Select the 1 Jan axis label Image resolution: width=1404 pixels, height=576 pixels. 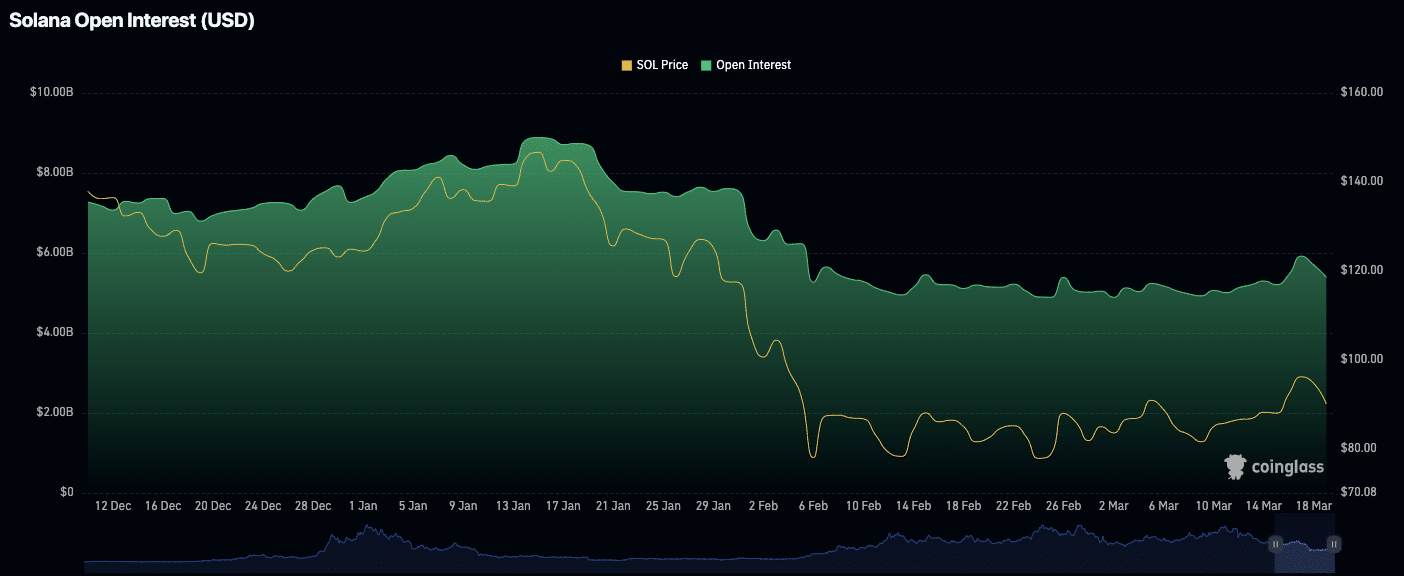(x=363, y=506)
